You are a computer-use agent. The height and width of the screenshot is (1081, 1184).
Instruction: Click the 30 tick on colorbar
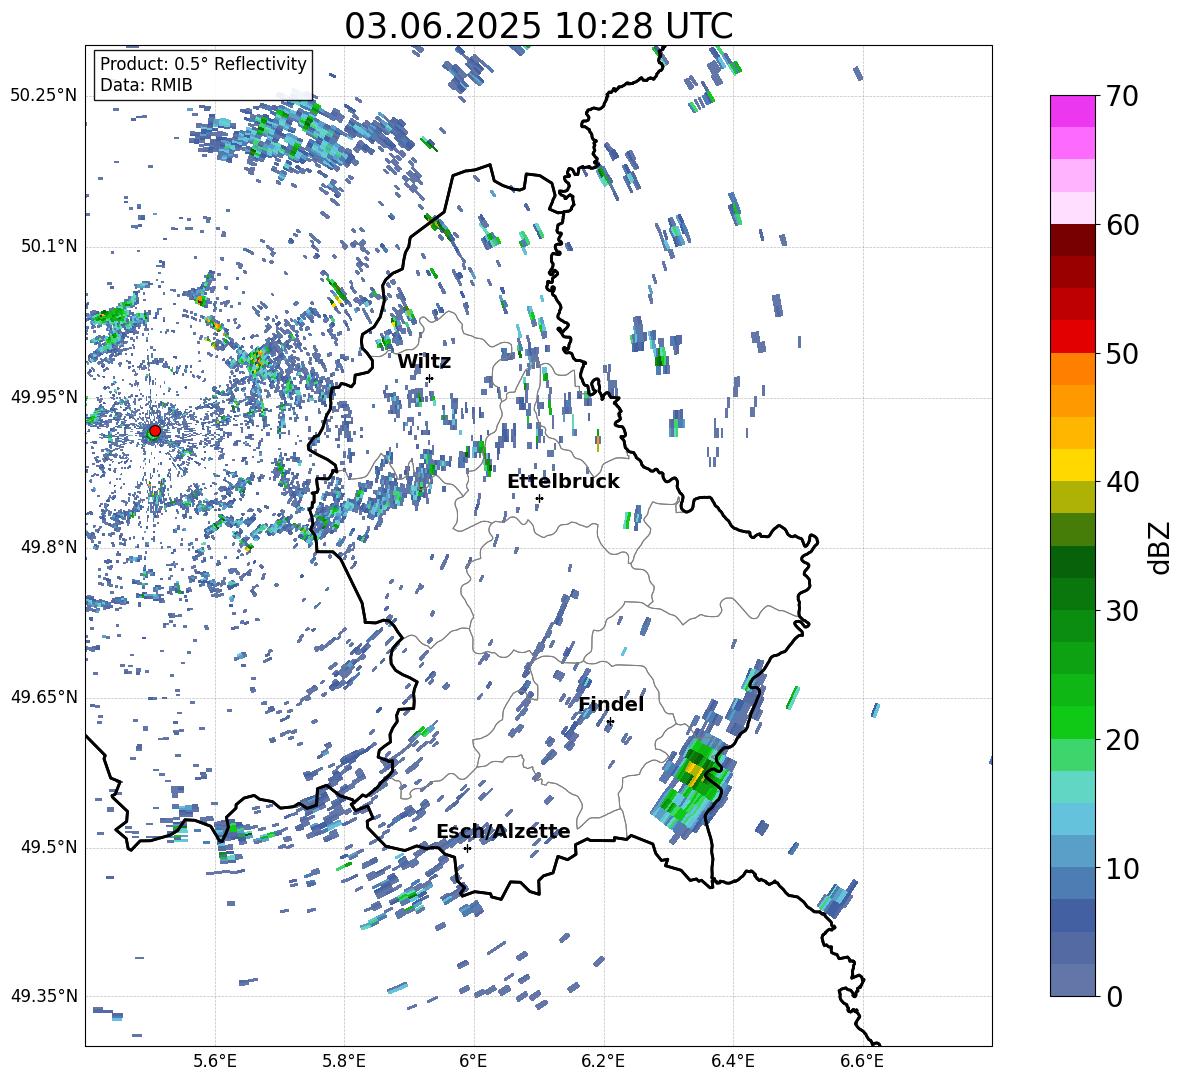pos(1121,611)
